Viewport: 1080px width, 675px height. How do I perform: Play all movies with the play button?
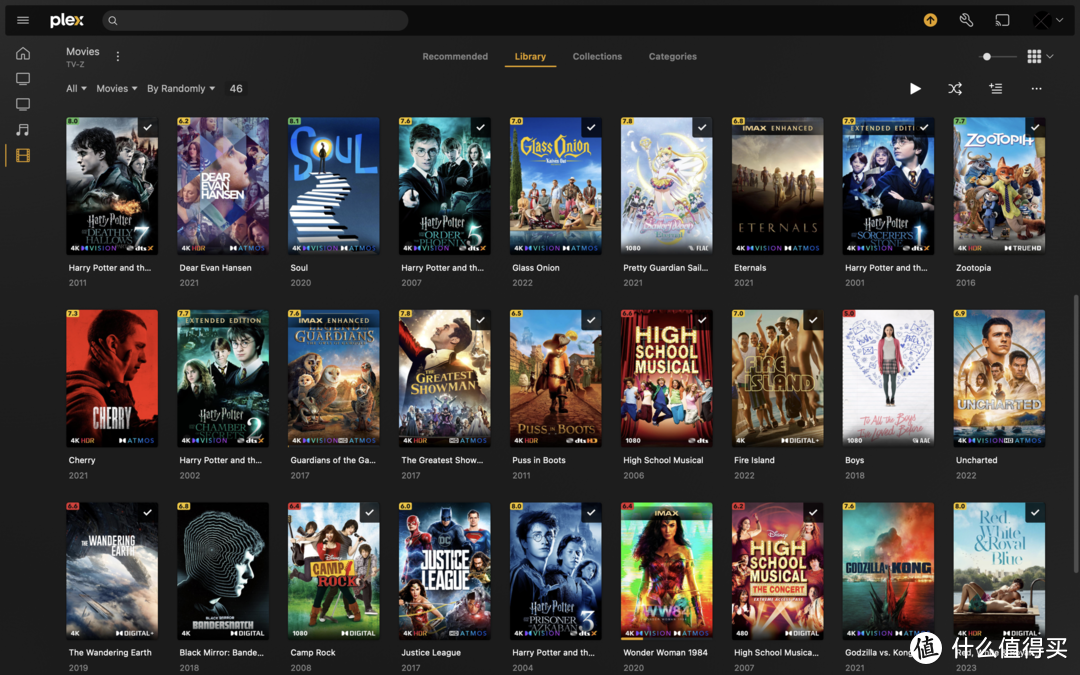click(915, 88)
